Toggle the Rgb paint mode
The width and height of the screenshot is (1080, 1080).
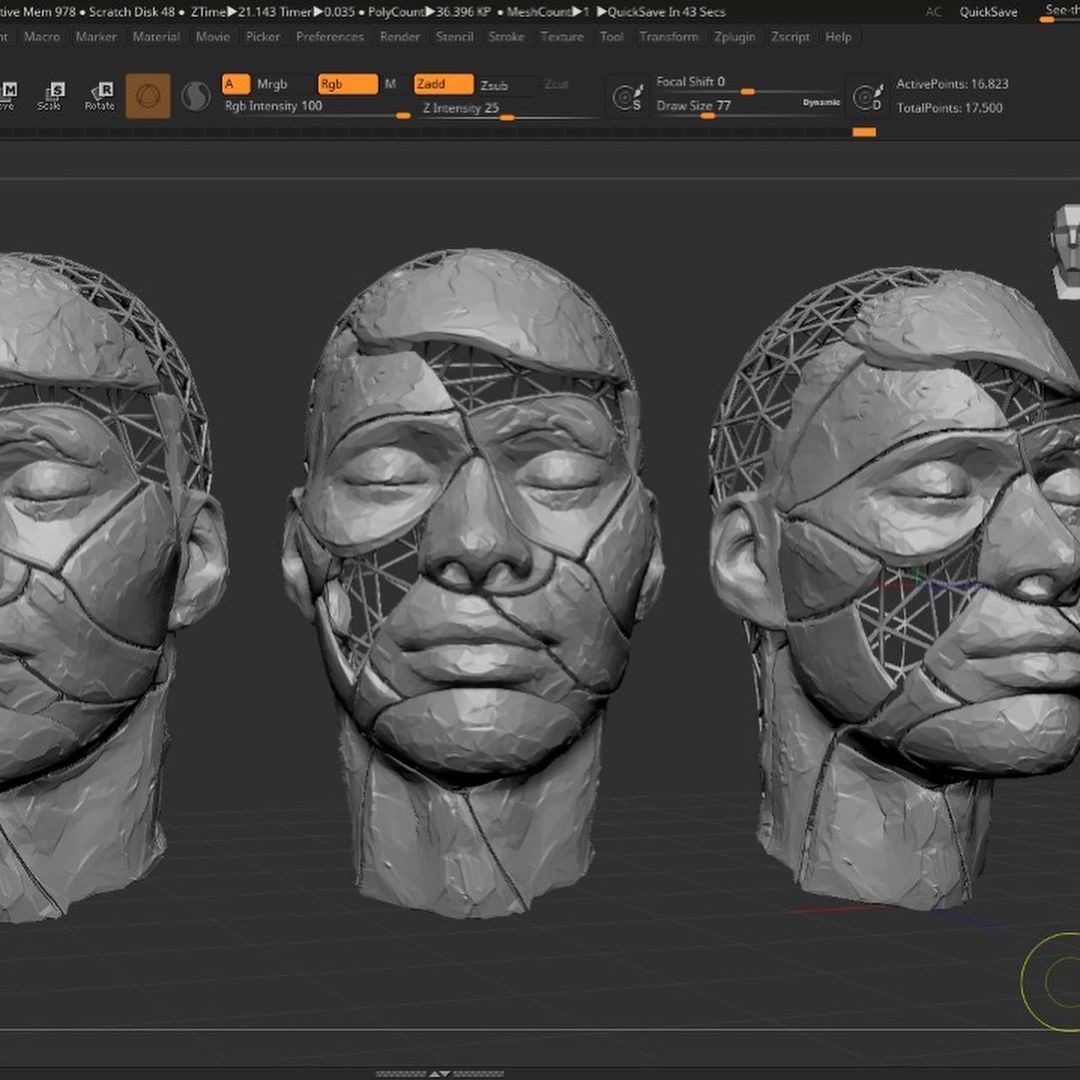coord(347,85)
